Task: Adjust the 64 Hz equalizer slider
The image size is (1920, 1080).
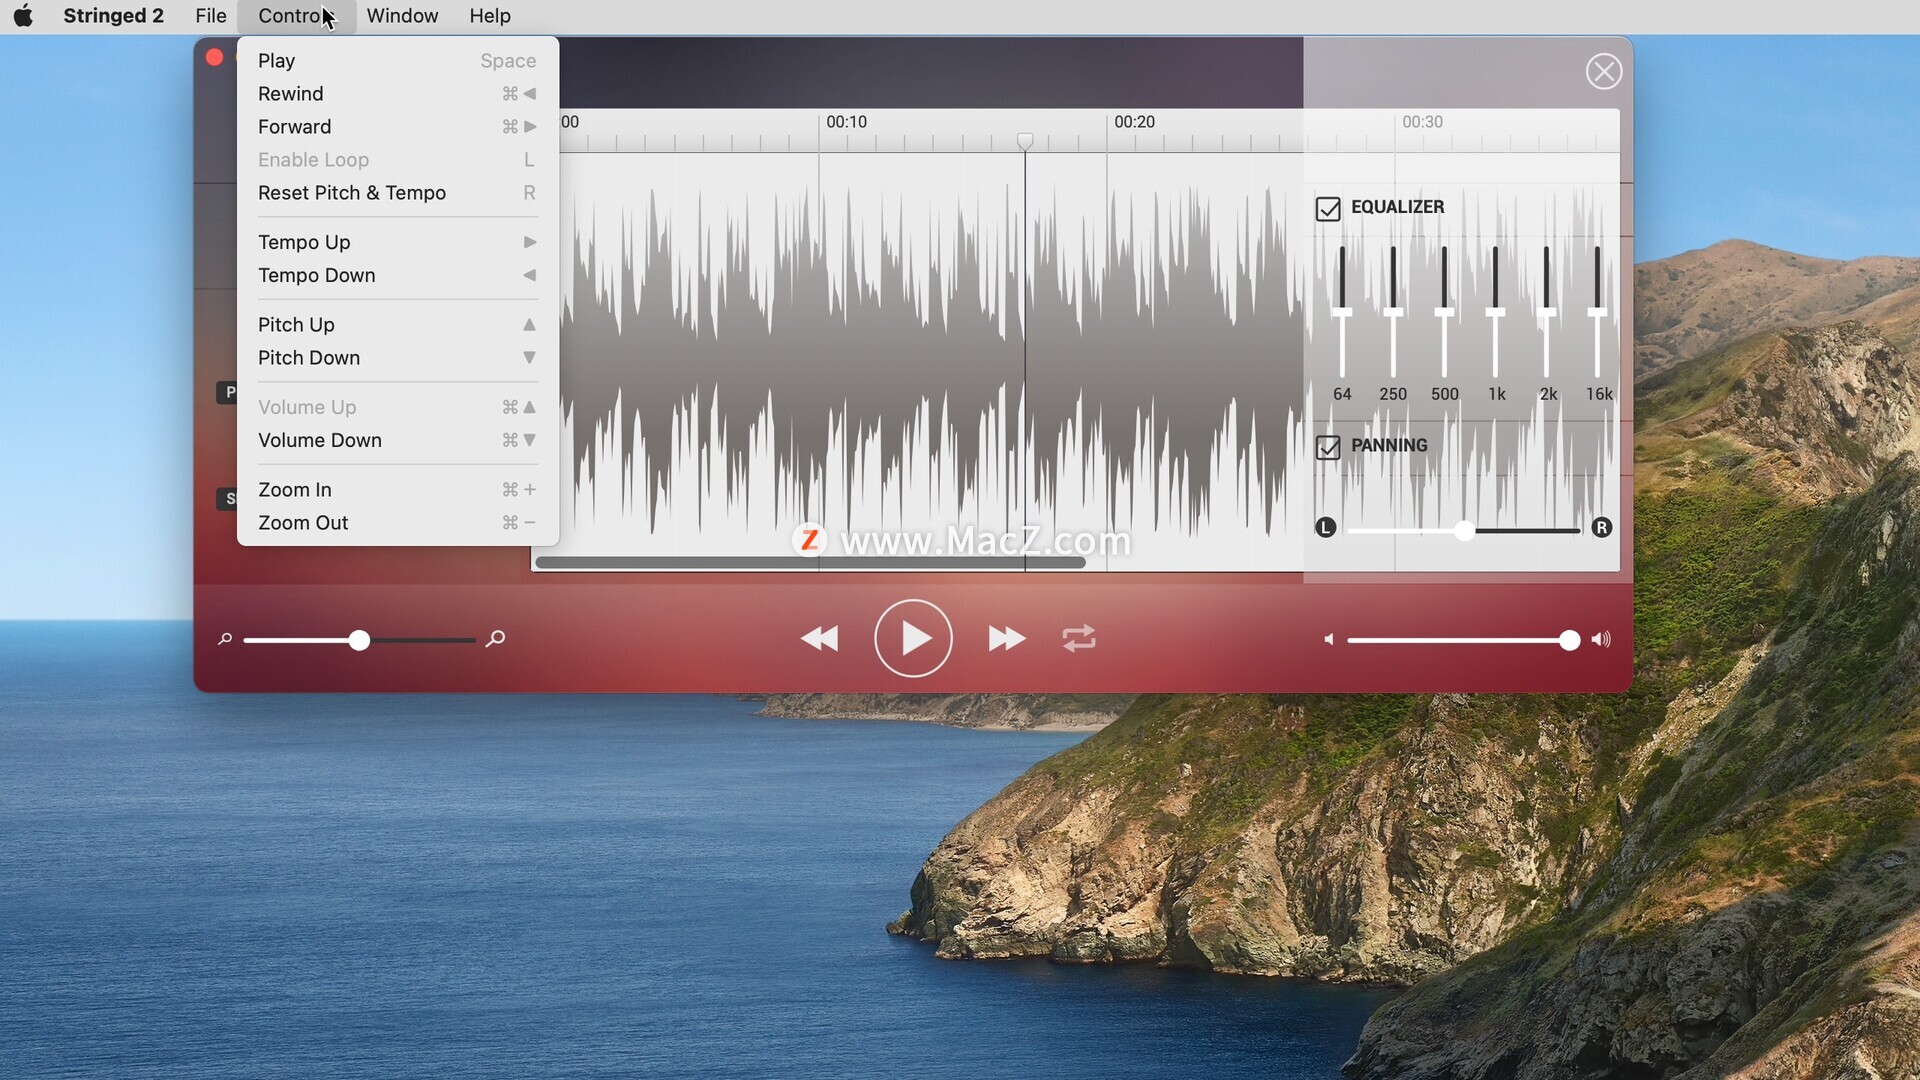Action: click(x=1342, y=312)
